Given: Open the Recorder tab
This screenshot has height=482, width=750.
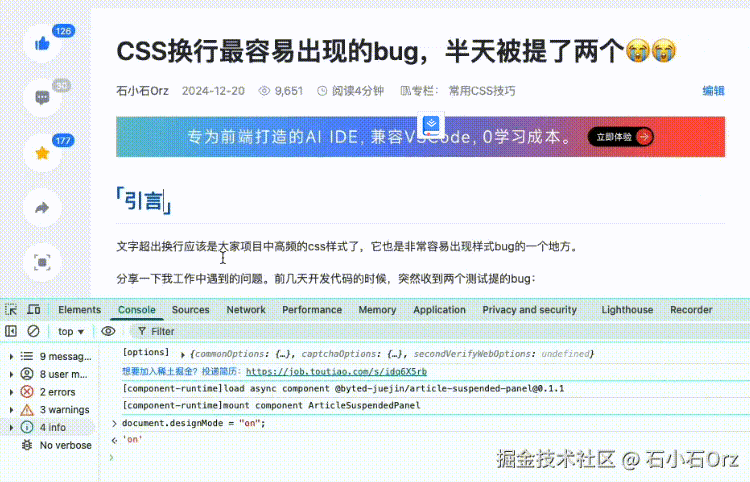Looking at the screenshot, I should (x=691, y=309).
